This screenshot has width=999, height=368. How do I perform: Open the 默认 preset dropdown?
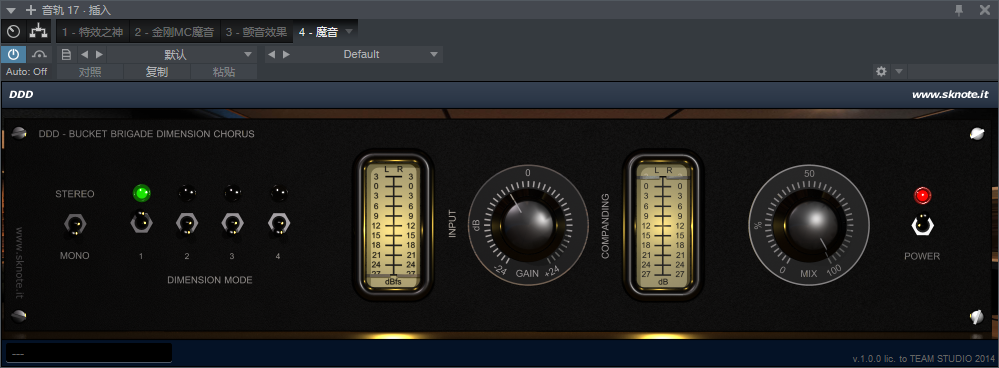tap(180, 54)
